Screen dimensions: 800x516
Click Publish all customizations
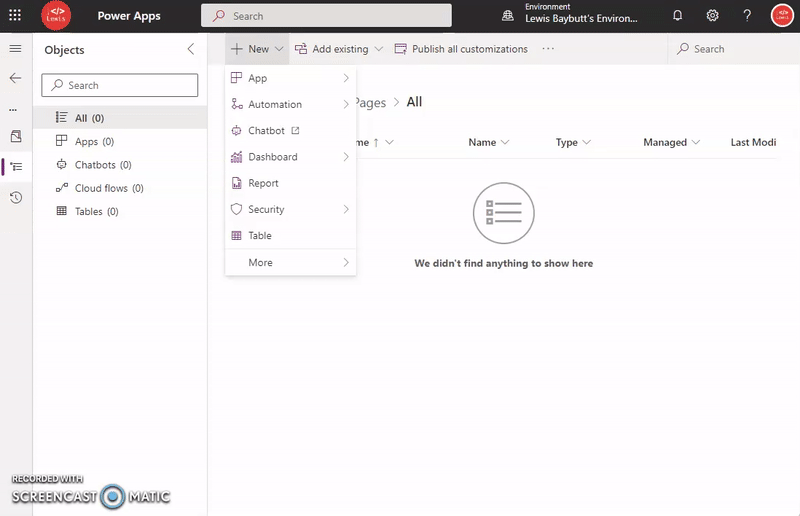coord(461,49)
